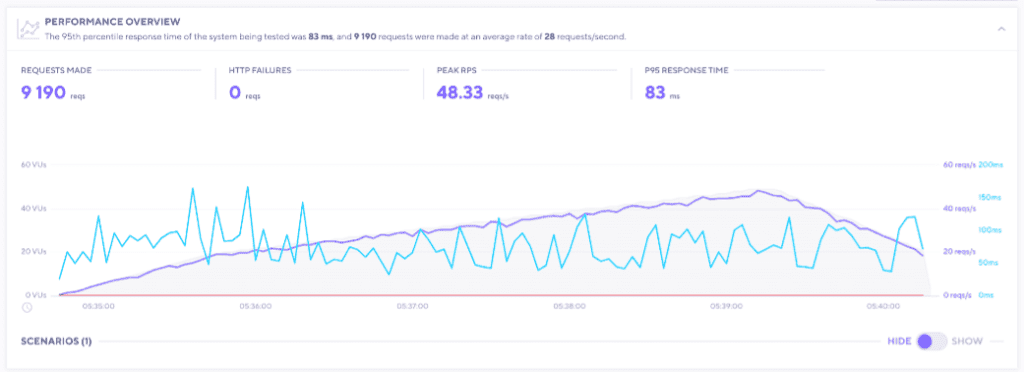Click the 05:38:00 time axis label
This screenshot has width=1024, height=372.
pos(570,305)
